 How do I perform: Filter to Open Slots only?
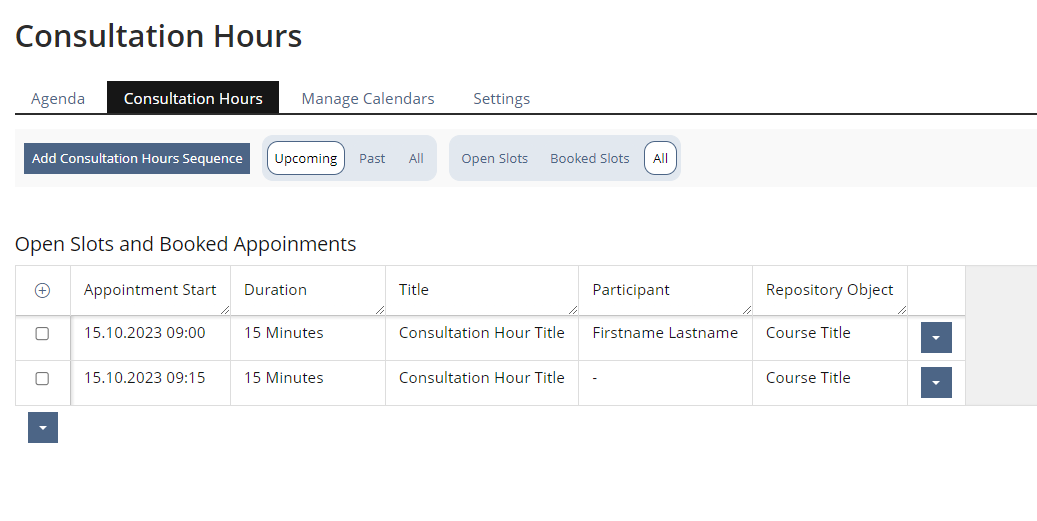[494, 158]
